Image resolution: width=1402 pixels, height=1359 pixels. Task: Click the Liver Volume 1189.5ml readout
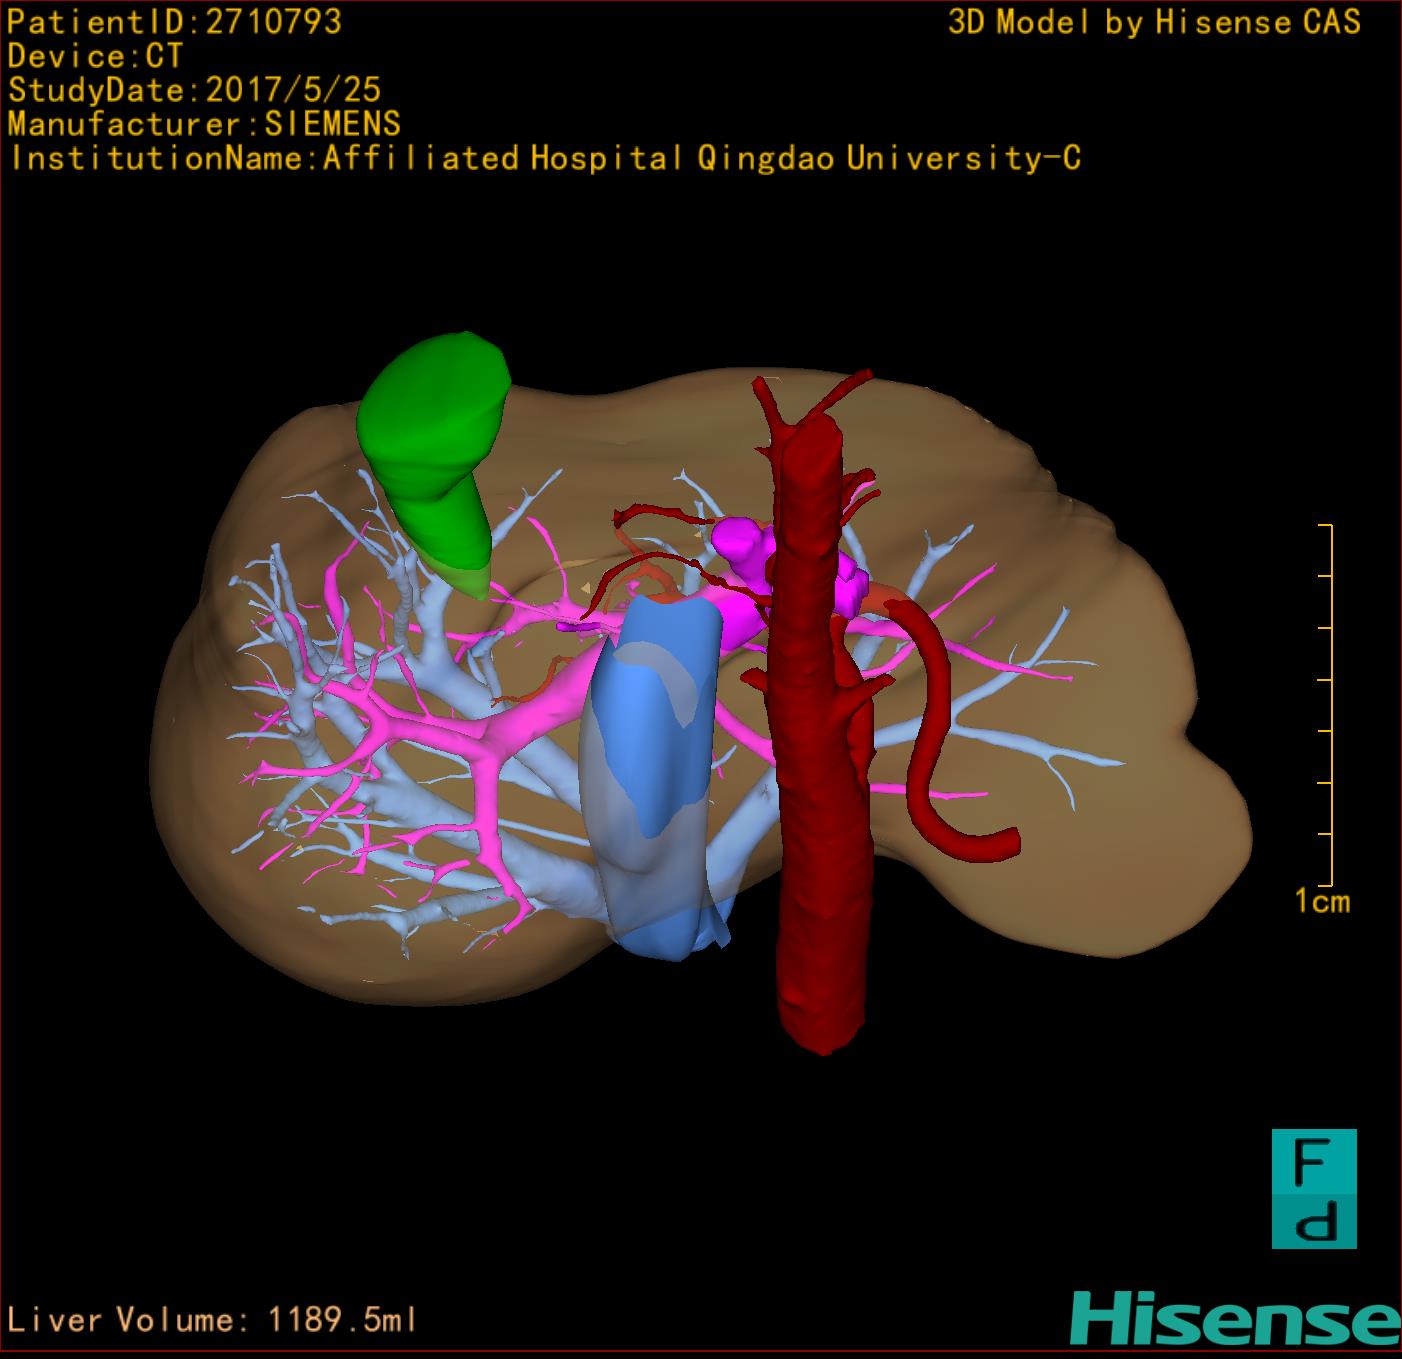tap(211, 1320)
